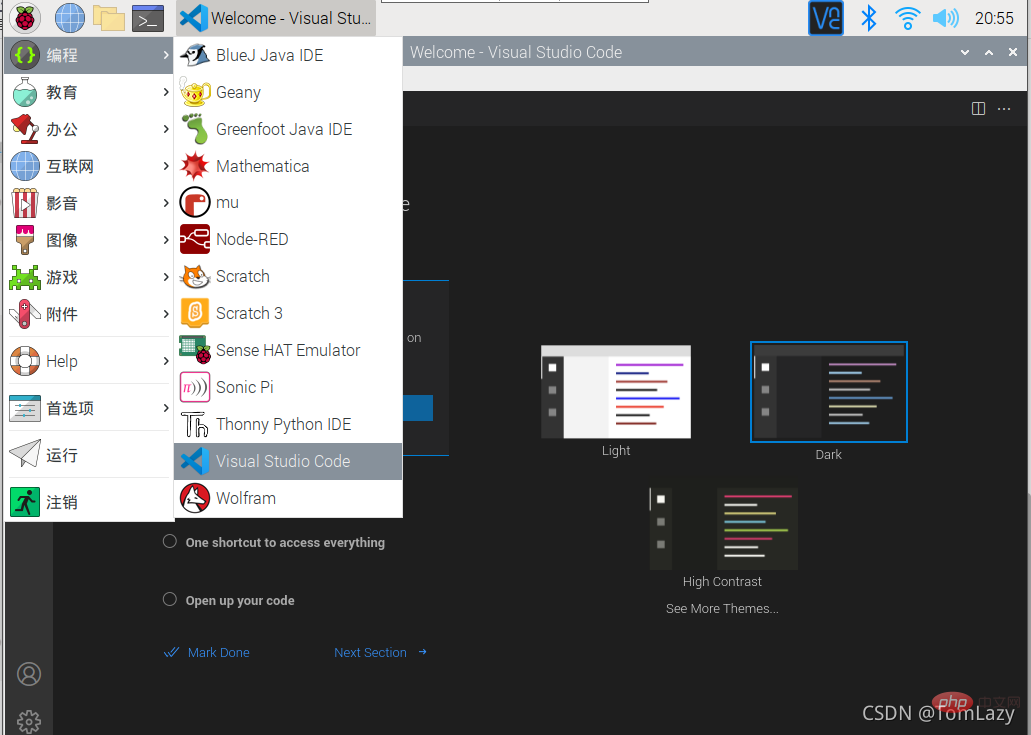The height and width of the screenshot is (735, 1031).
Task: Open the VNC server tray icon
Action: 826,18
